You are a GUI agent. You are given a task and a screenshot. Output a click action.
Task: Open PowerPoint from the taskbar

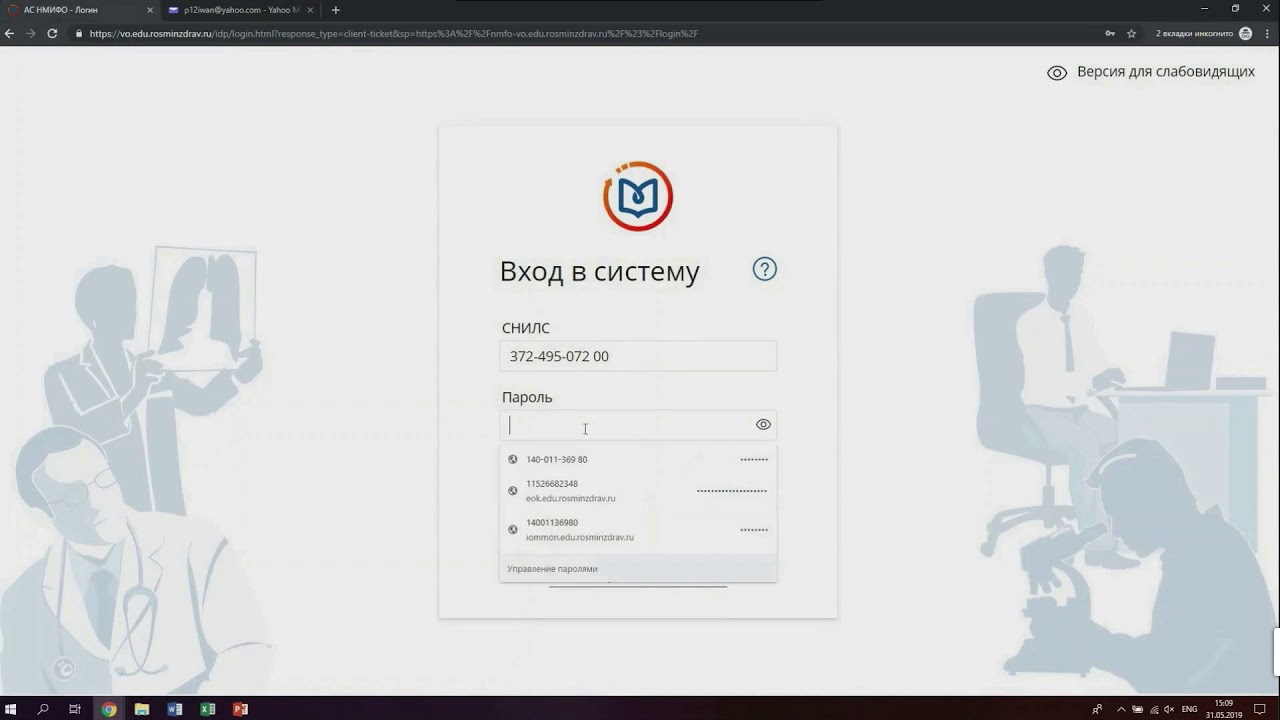pos(240,709)
